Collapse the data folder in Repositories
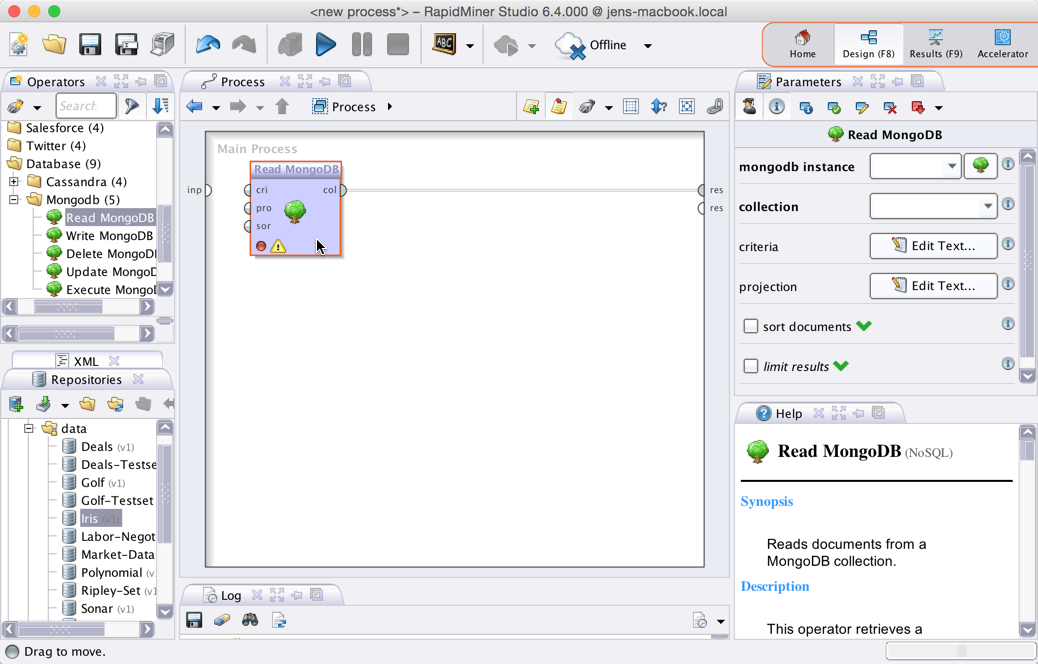Image resolution: width=1038 pixels, height=664 pixels. [x=29, y=428]
